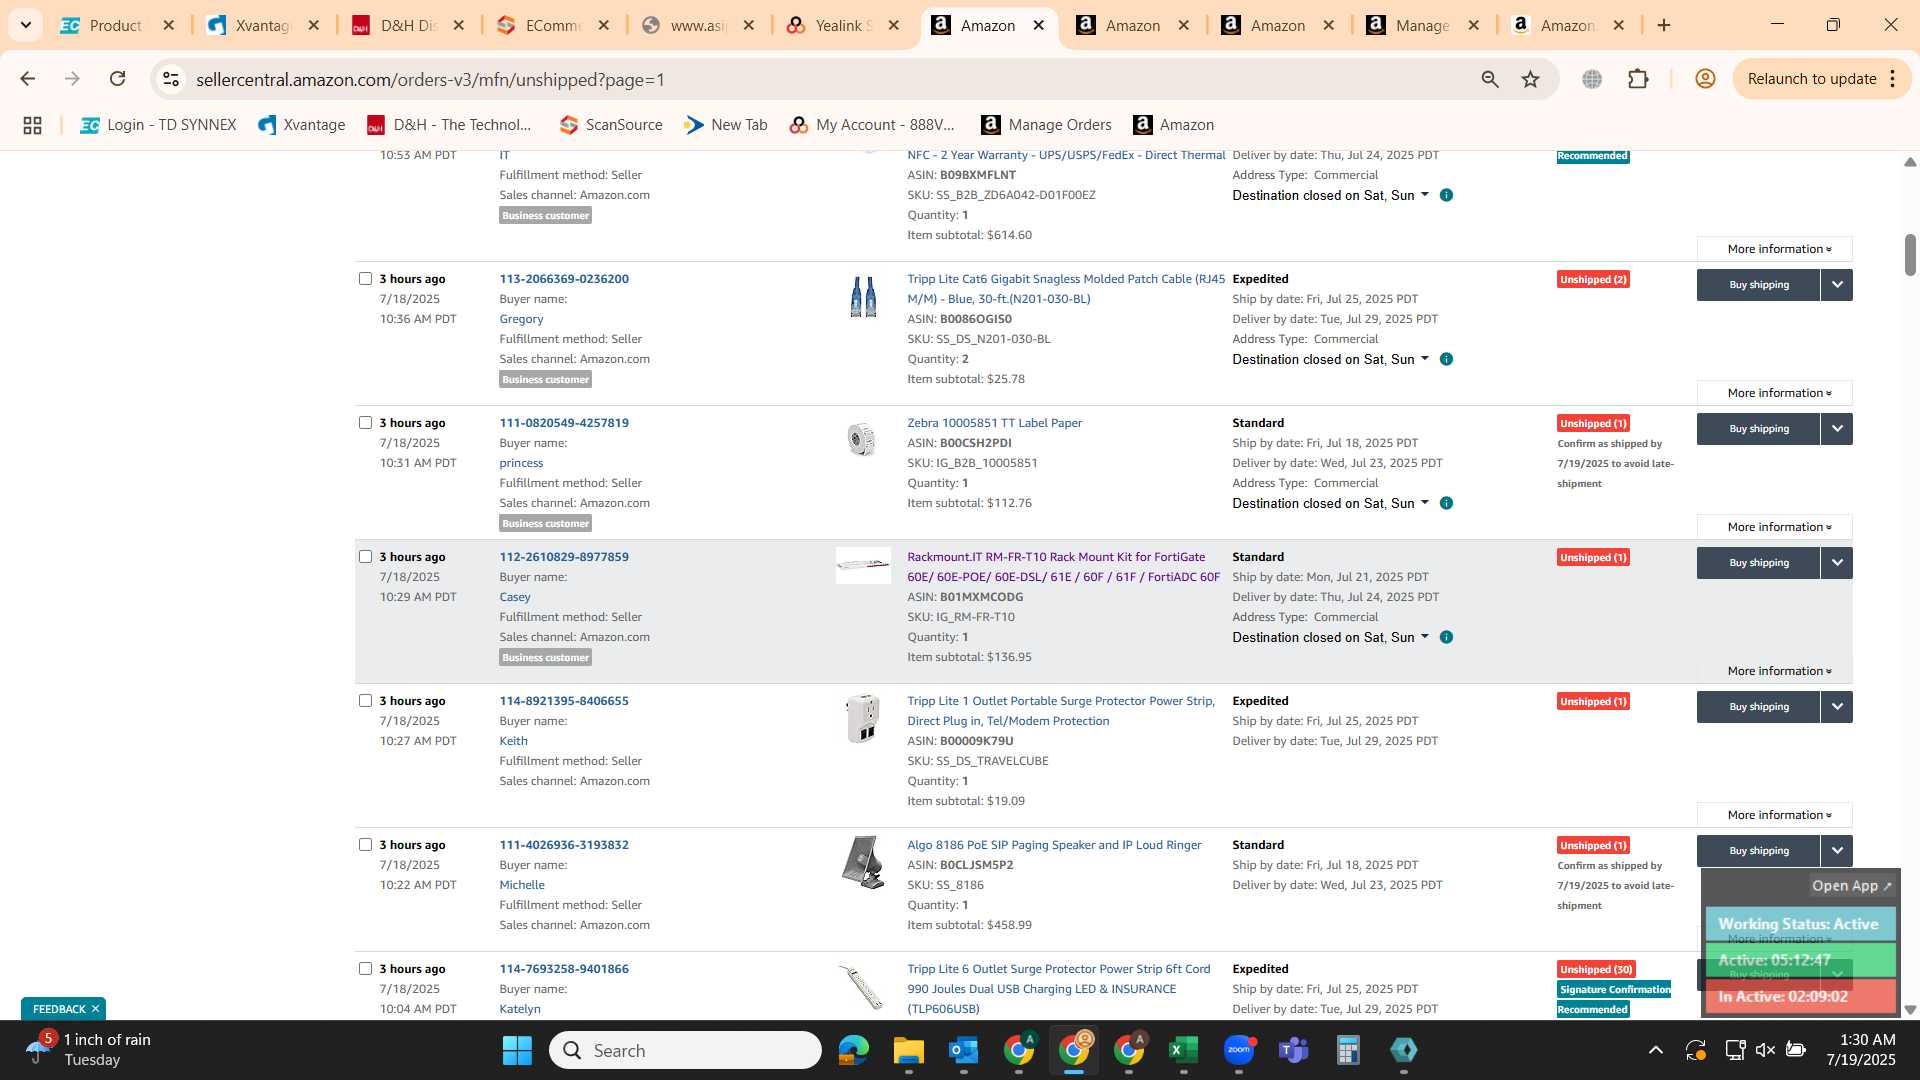The image size is (1920, 1080).
Task: Select checkbox for order 111-4026936-3193832
Action: pyautogui.click(x=365, y=845)
